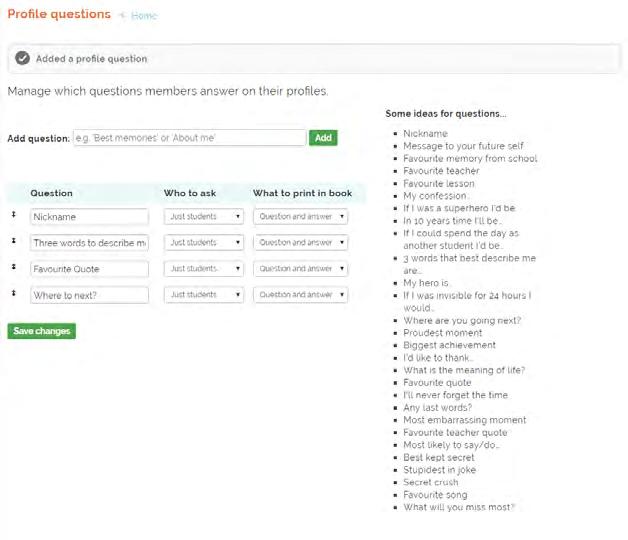Expand Who to ask for Three words row
The width and height of the screenshot is (628, 540).
tap(205, 242)
